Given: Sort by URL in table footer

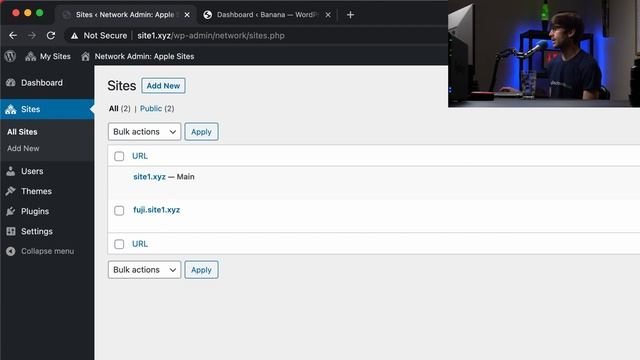Looking at the screenshot, I should tap(140, 244).
